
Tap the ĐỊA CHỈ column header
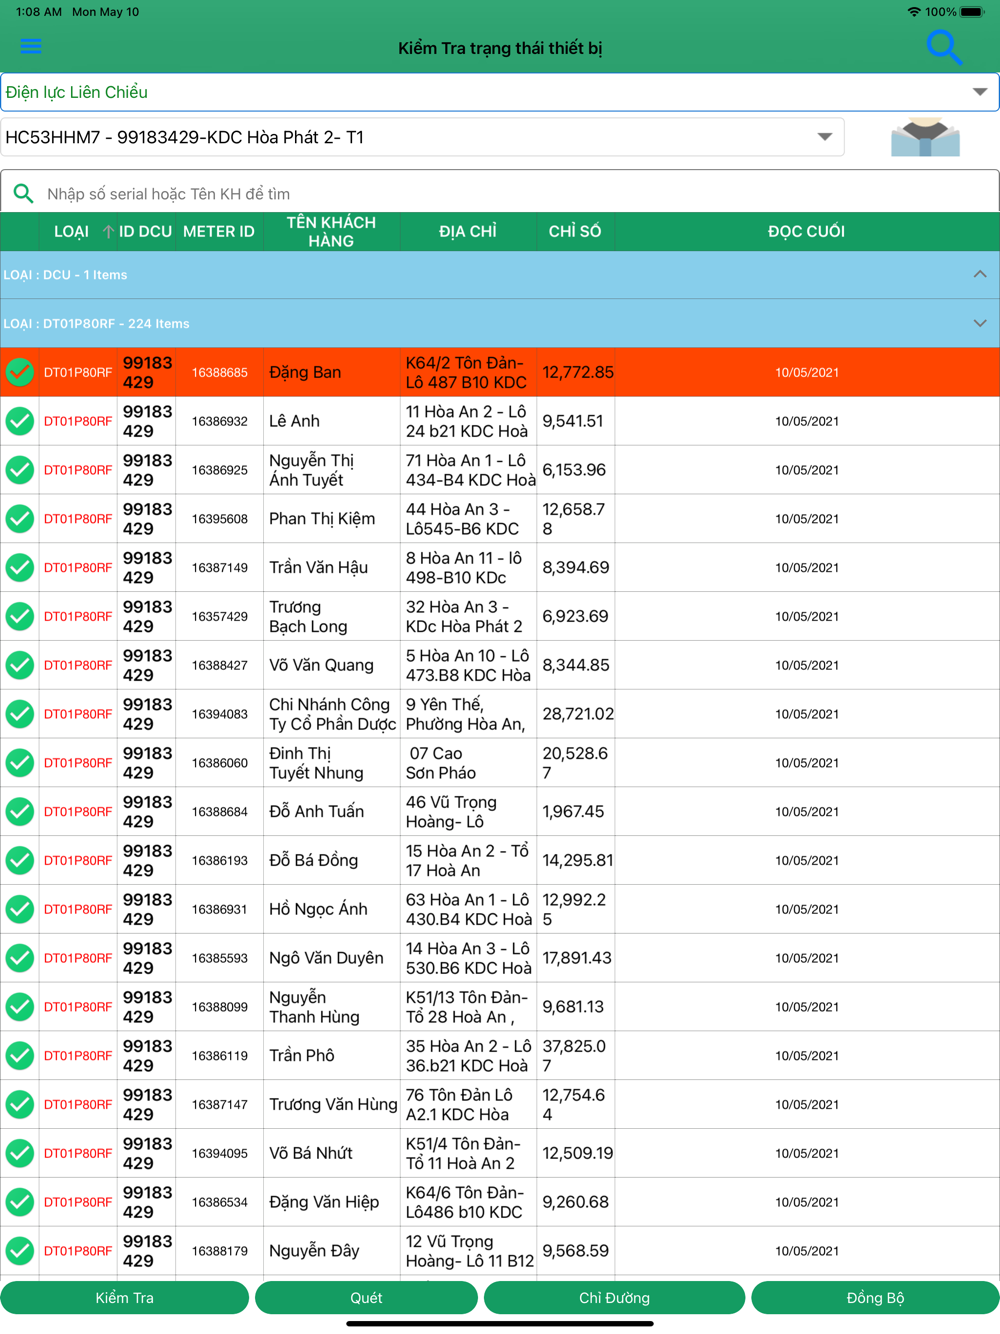pyautogui.click(x=467, y=231)
